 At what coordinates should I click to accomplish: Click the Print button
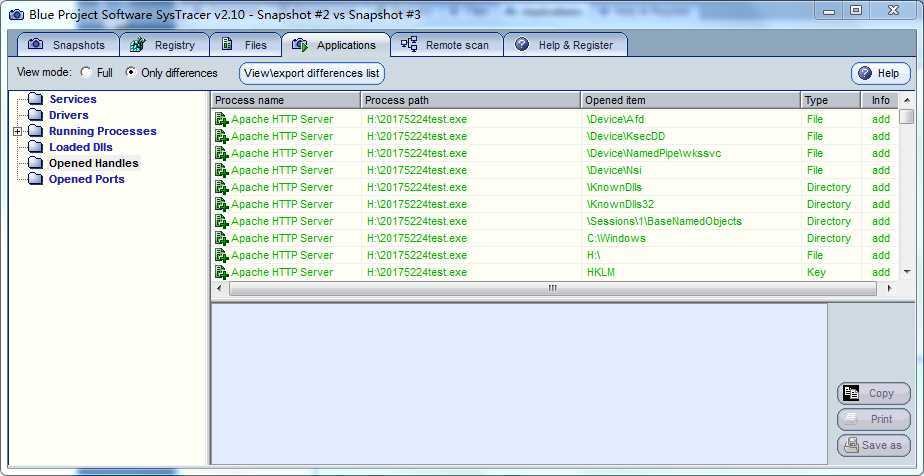873,419
